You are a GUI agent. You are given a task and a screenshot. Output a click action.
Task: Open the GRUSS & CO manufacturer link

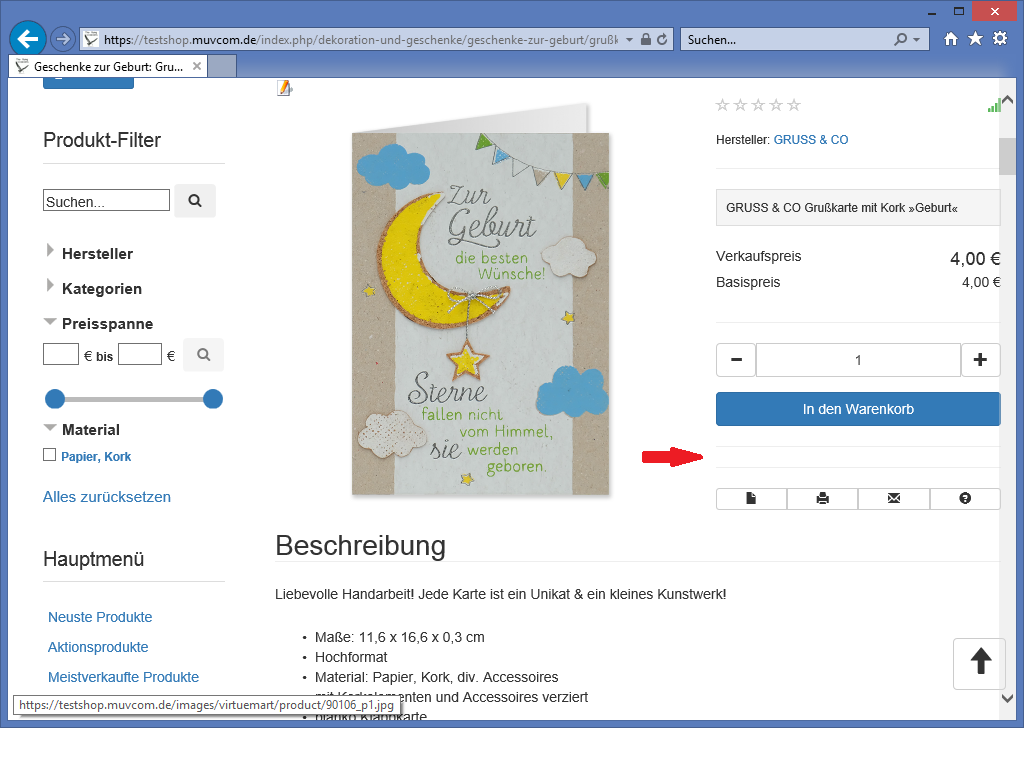pyautogui.click(x=811, y=140)
